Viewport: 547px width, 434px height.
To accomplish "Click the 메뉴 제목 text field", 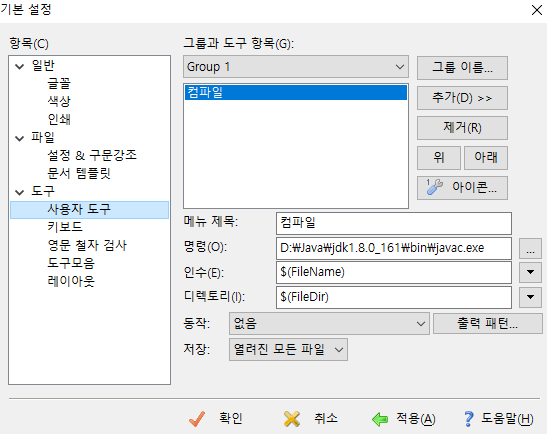I will tap(394, 223).
